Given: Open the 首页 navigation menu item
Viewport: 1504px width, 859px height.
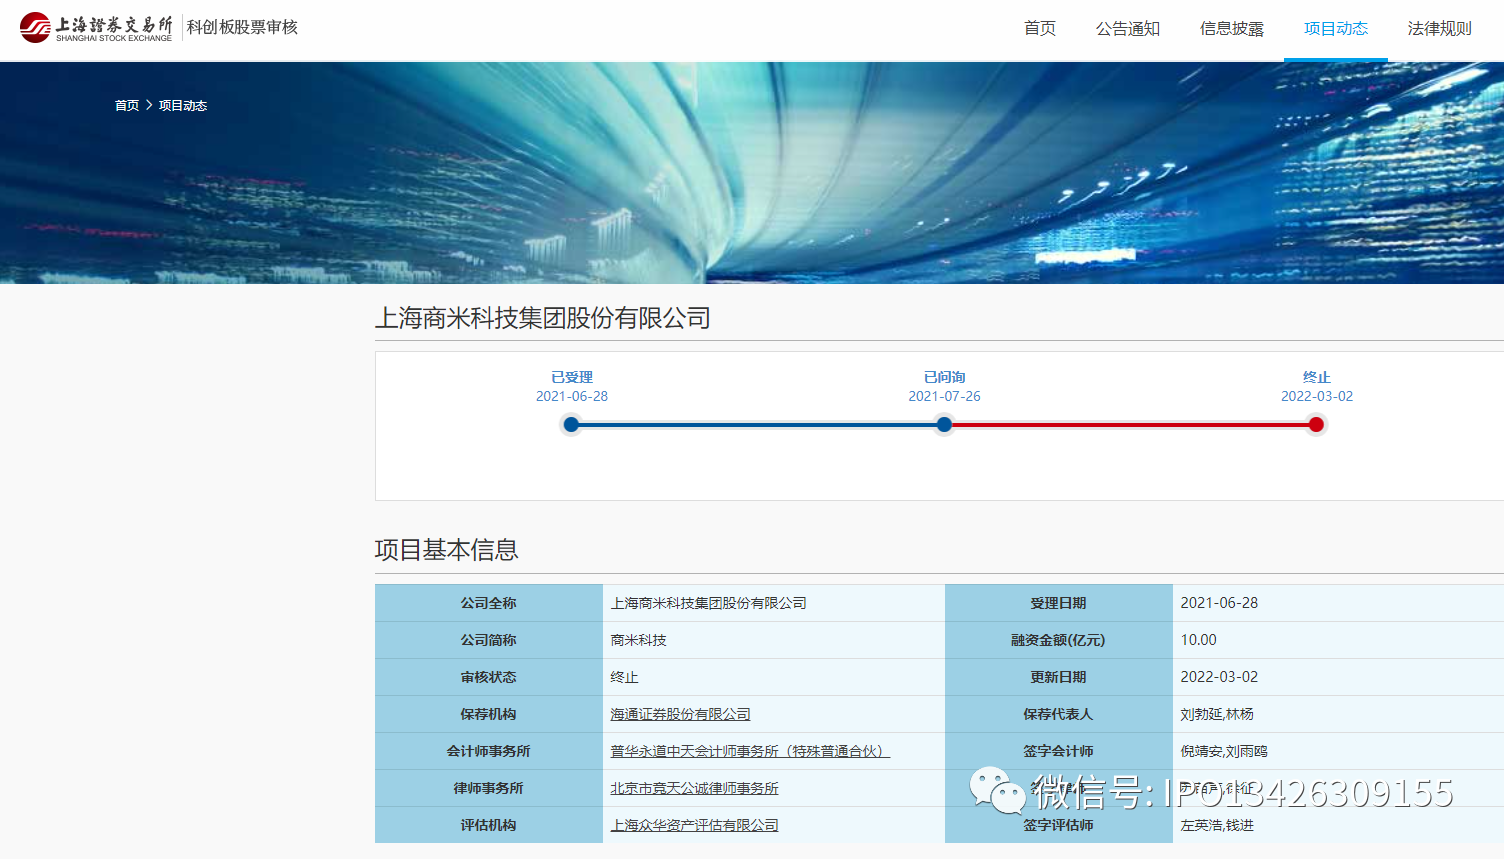Looking at the screenshot, I should pyautogui.click(x=1040, y=29).
